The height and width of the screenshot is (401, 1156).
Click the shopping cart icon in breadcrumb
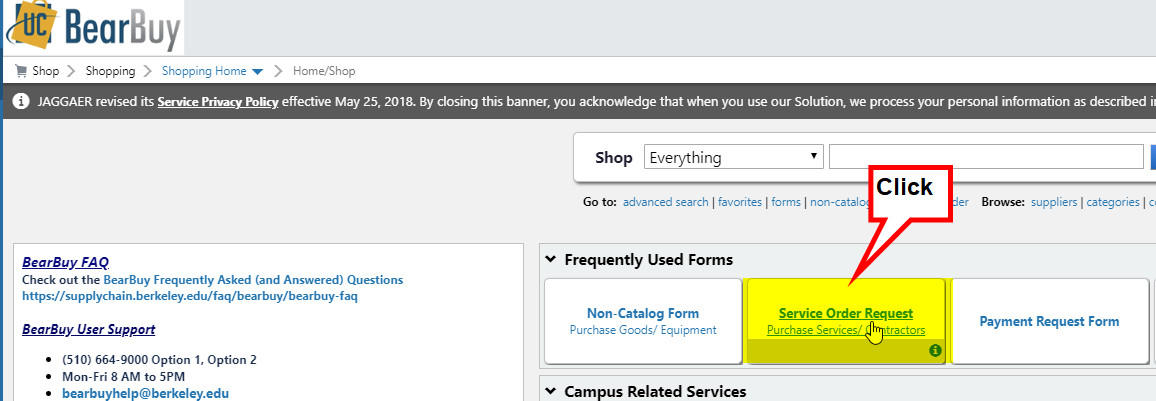[21, 71]
